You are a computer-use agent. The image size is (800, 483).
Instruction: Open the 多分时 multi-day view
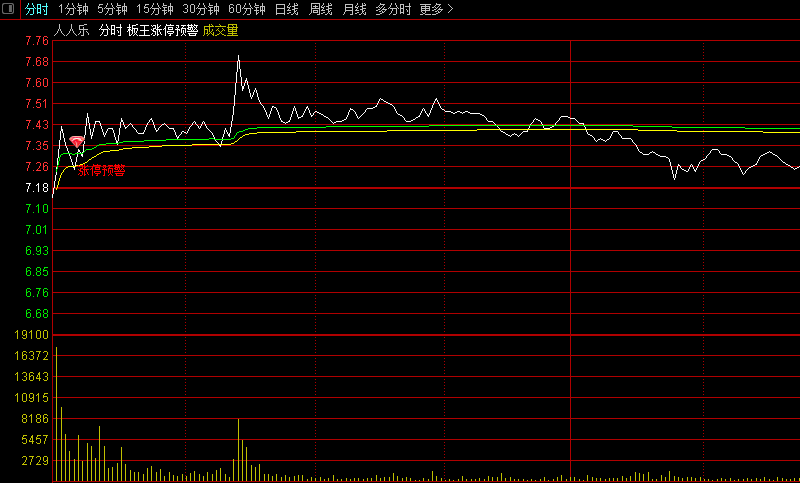tap(393, 9)
